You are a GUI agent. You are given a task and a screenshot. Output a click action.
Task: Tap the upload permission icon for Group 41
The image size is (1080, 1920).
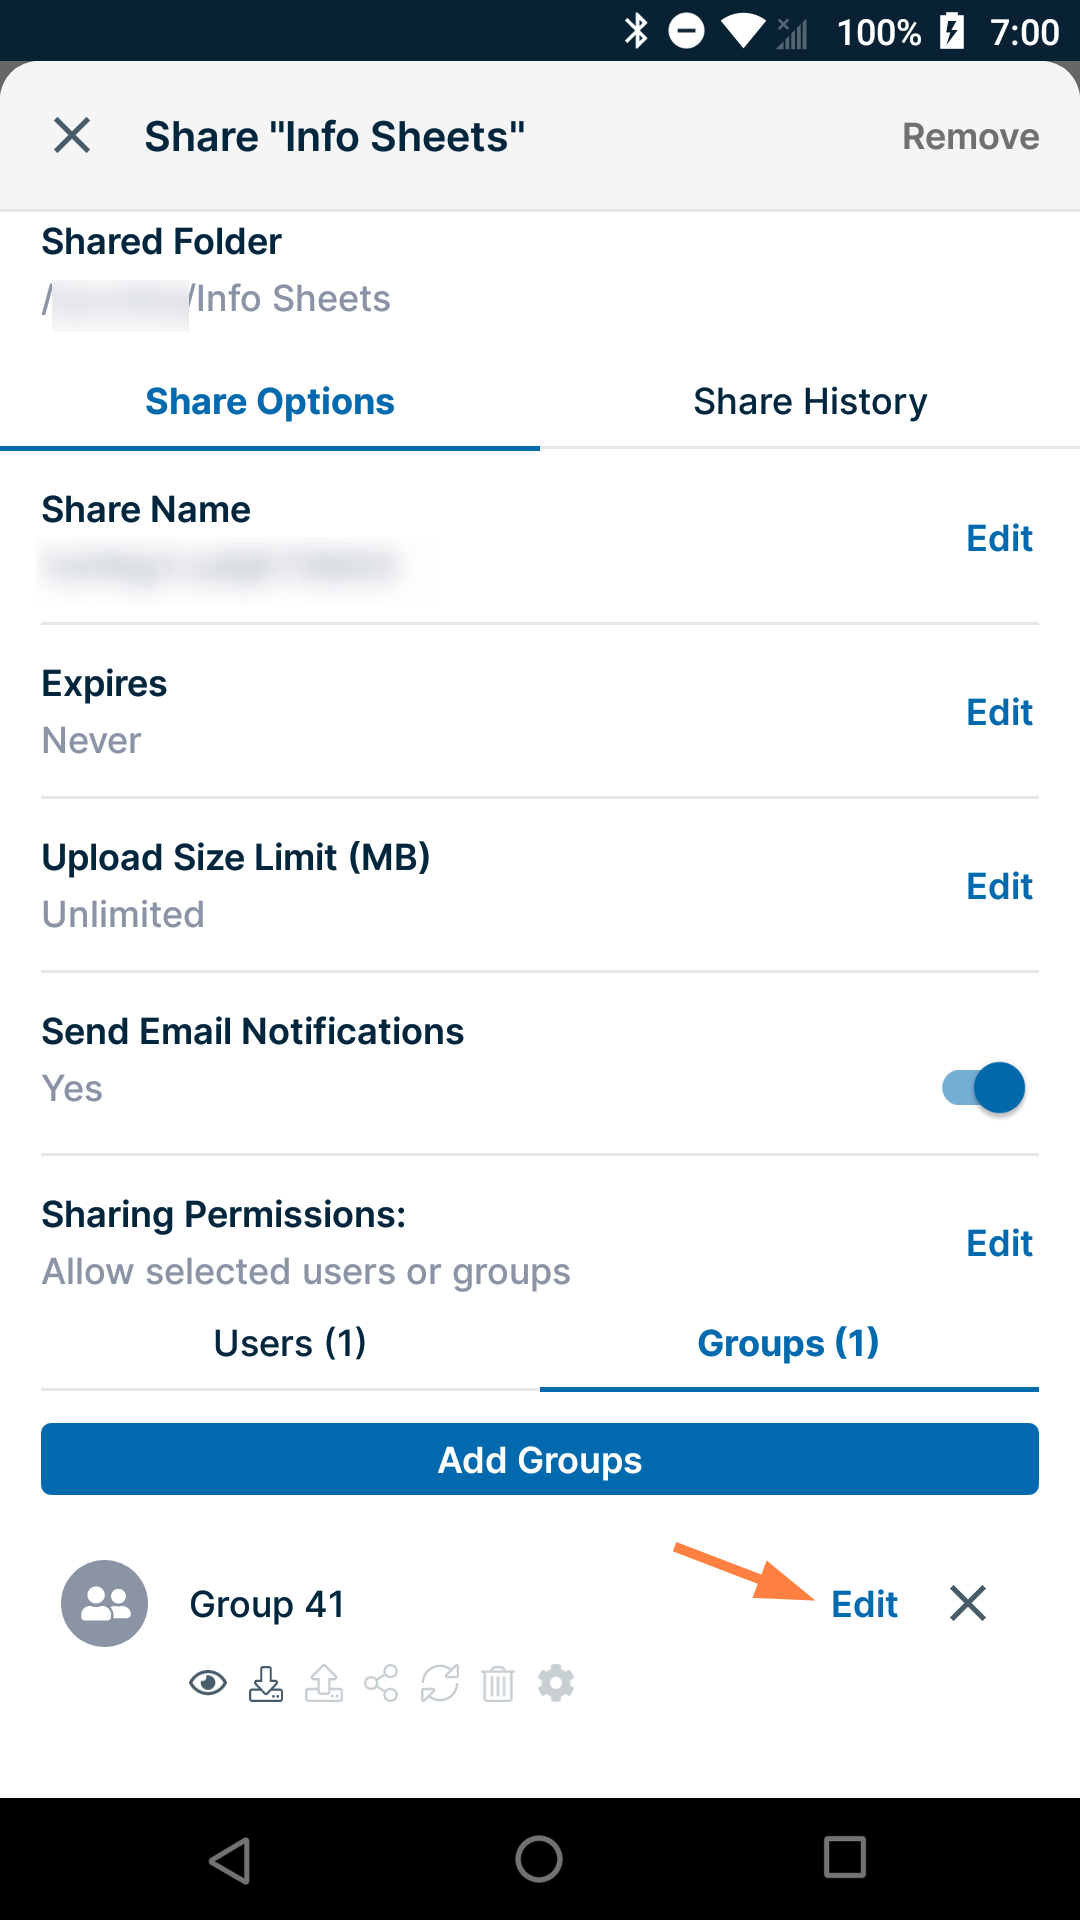(x=324, y=1683)
